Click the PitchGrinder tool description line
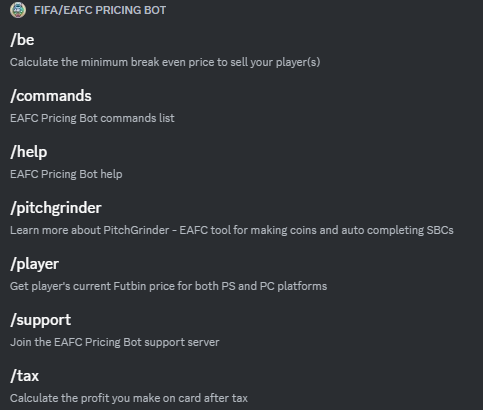483x410 pixels. [232, 230]
